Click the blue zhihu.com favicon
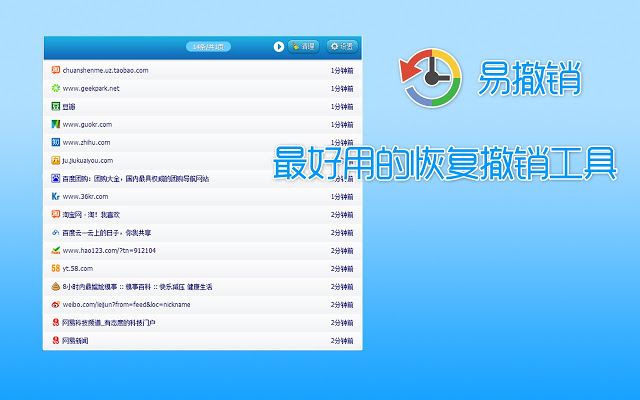The image size is (640, 400). pyautogui.click(x=56, y=142)
